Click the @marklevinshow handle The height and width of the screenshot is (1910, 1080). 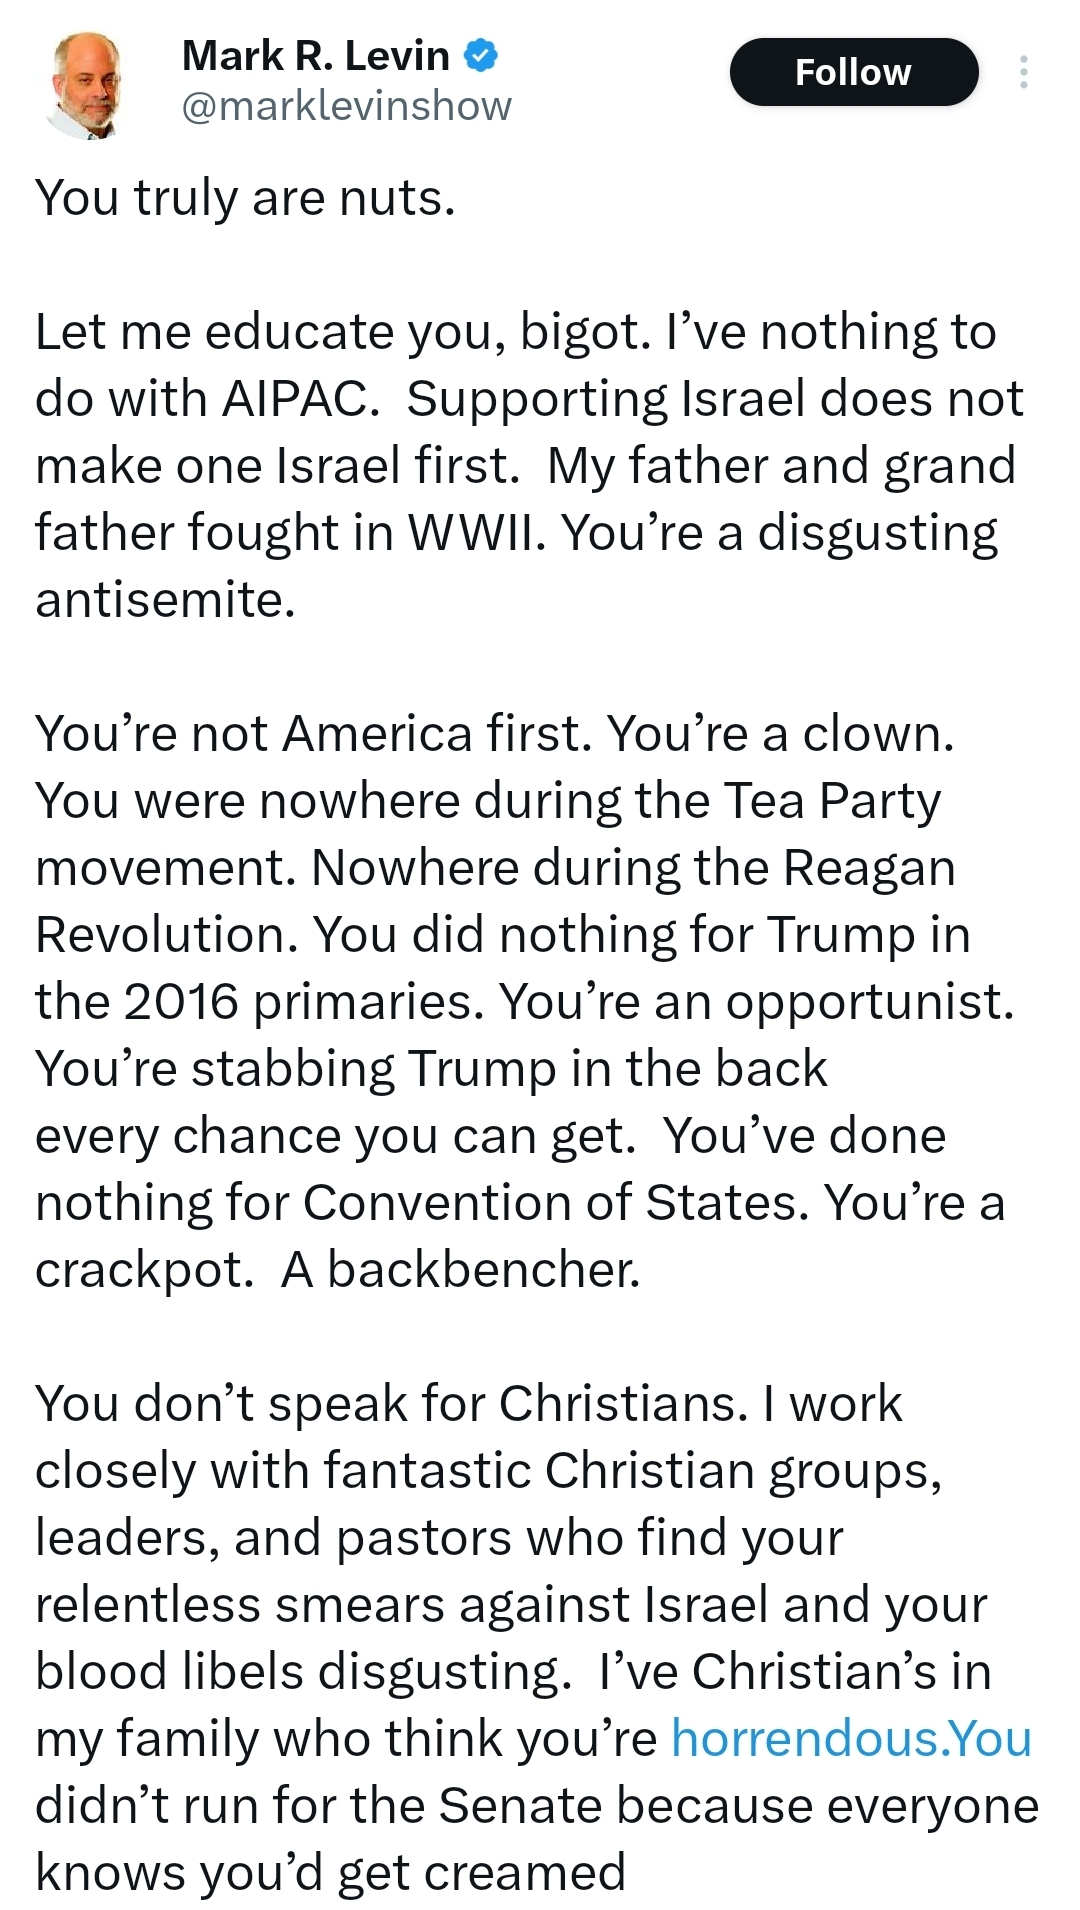pyautogui.click(x=346, y=106)
